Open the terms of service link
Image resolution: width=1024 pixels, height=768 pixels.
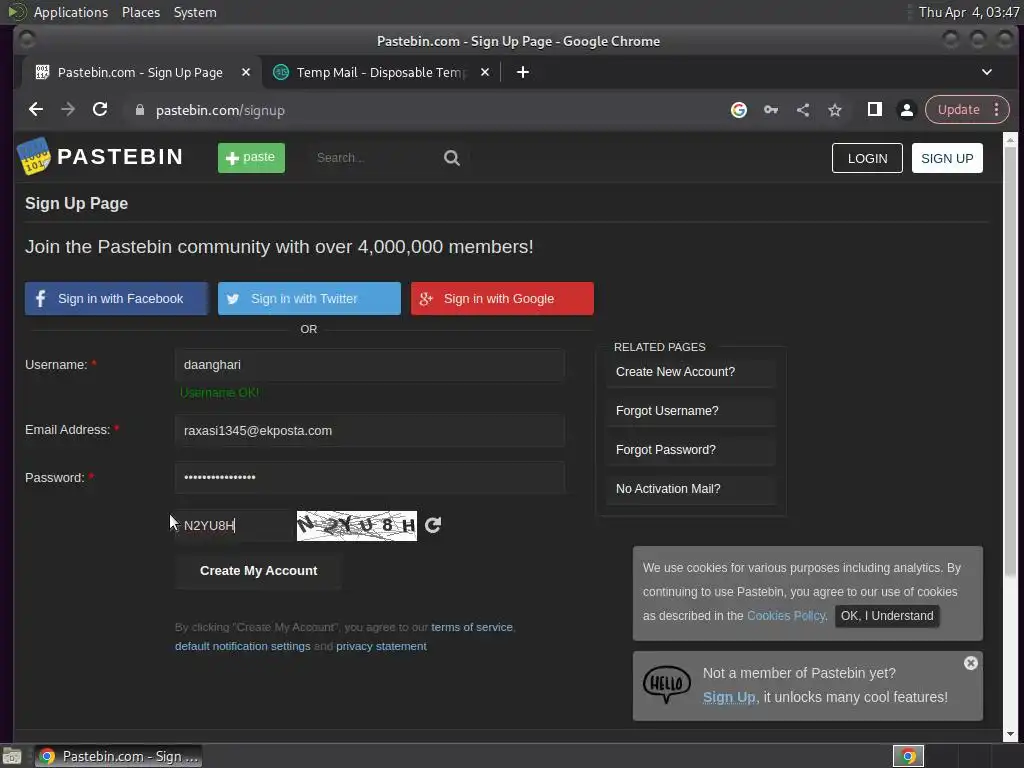pyautogui.click(x=472, y=627)
